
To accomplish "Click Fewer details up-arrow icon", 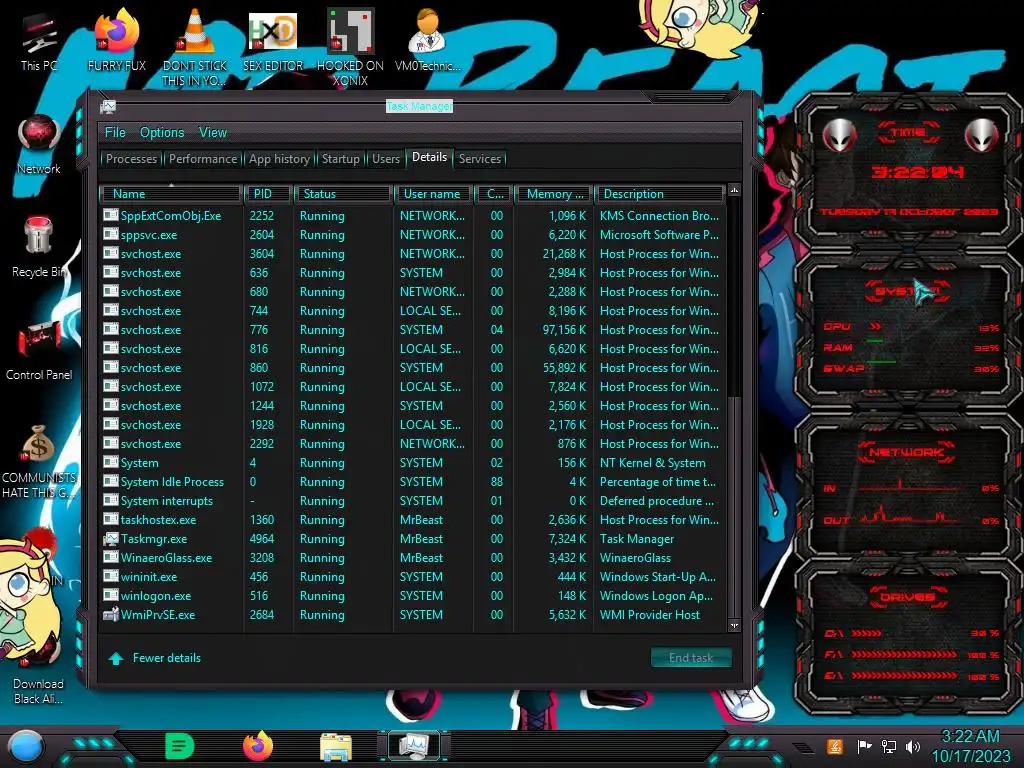I will [x=116, y=658].
